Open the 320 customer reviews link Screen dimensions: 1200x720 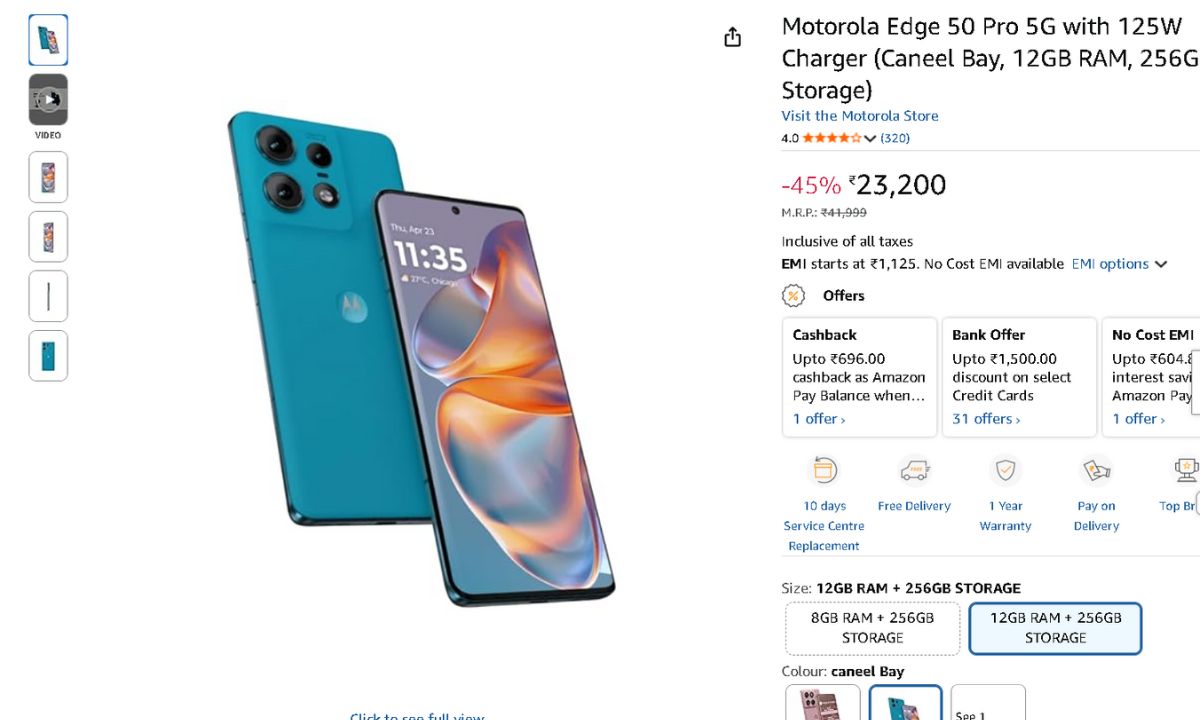pyautogui.click(x=895, y=138)
